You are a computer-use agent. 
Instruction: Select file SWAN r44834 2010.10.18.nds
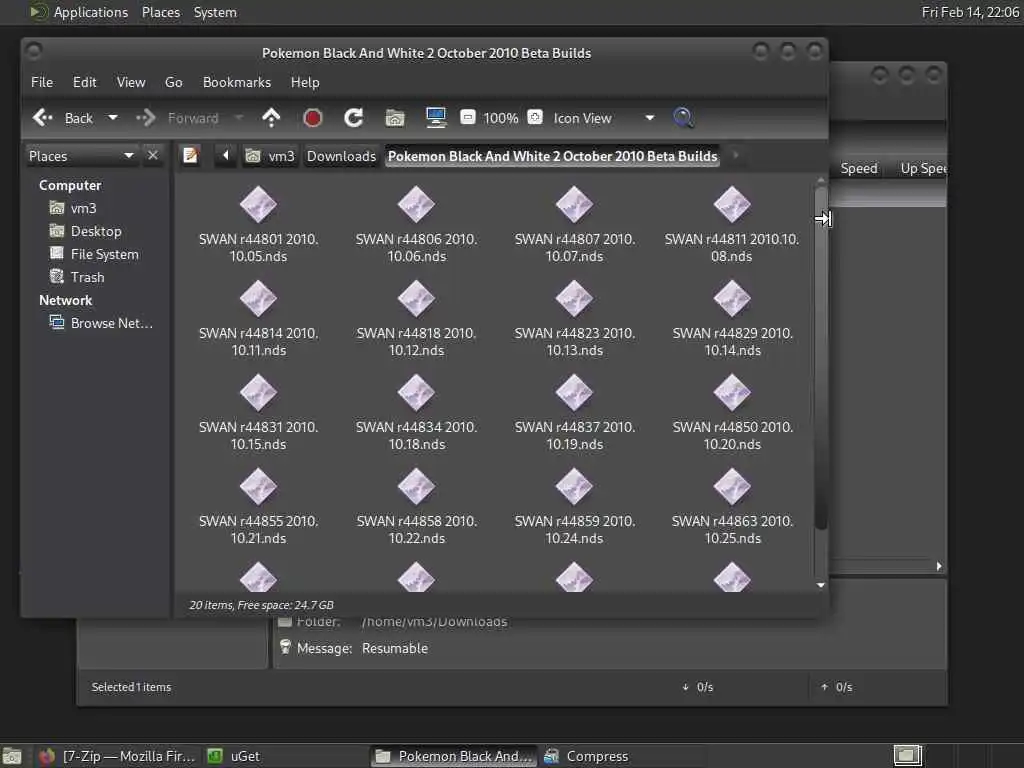click(x=416, y=412)
